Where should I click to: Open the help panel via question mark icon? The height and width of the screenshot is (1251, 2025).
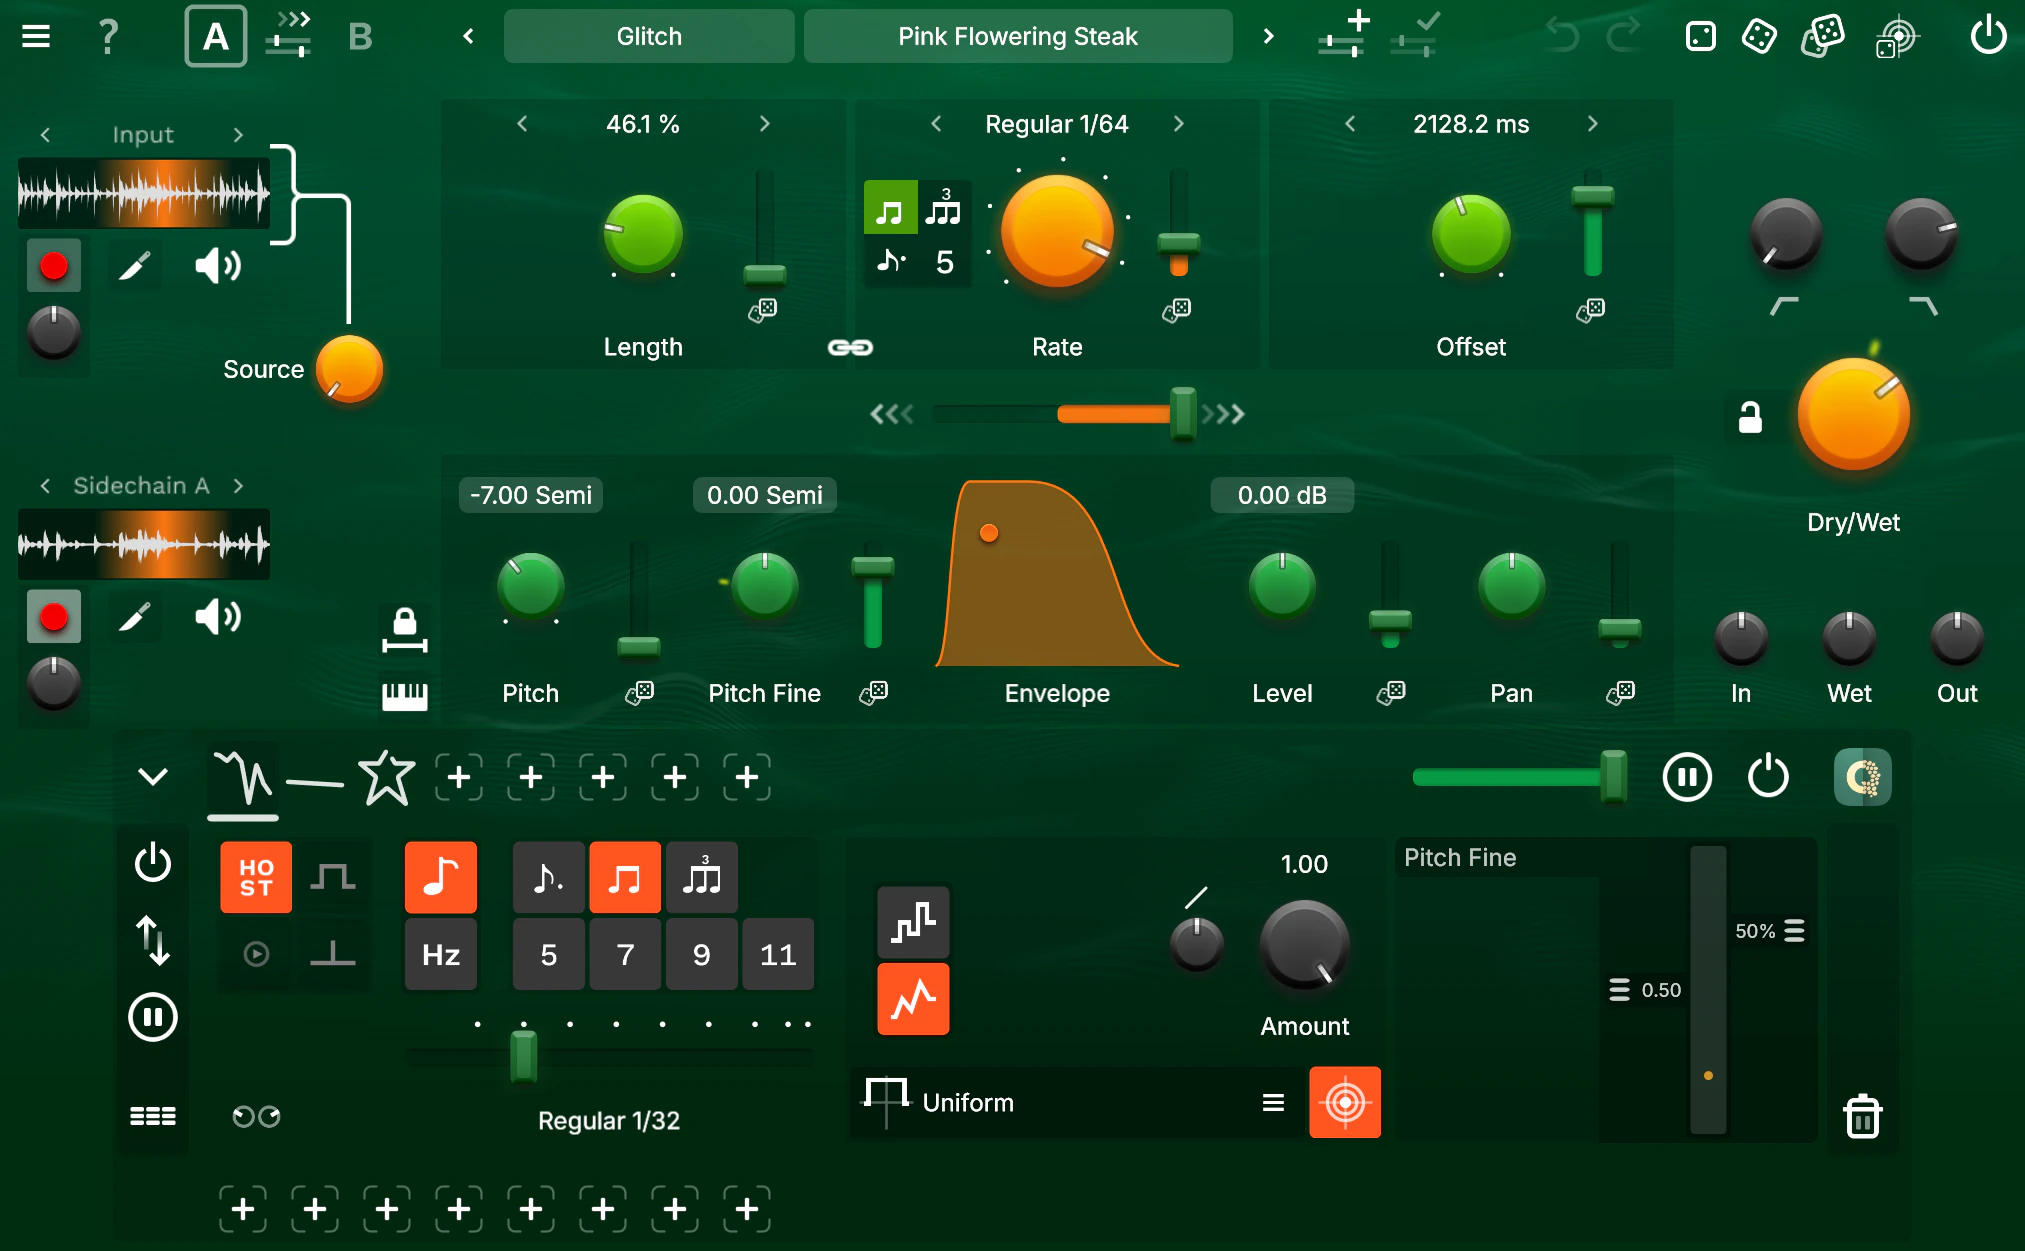(108, 35)
